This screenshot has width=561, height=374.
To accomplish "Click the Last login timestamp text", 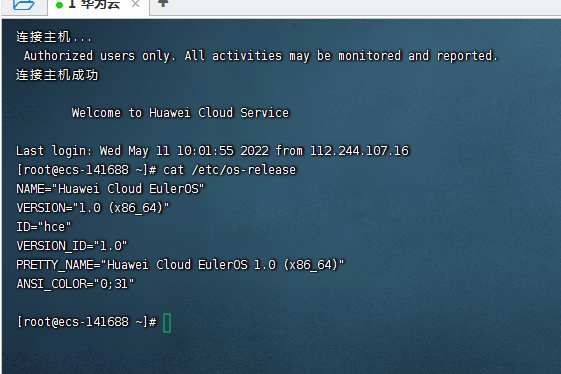I will 212,151.
